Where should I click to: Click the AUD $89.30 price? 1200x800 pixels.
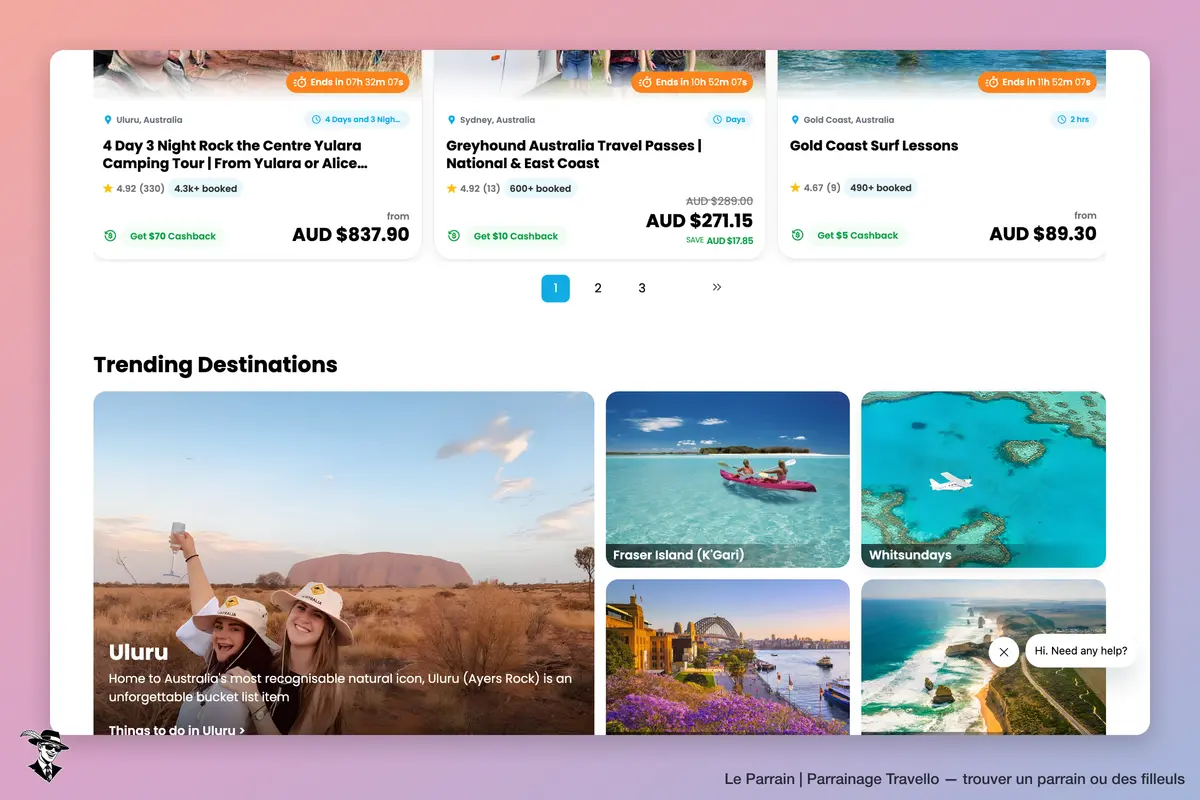[1043, 233]
